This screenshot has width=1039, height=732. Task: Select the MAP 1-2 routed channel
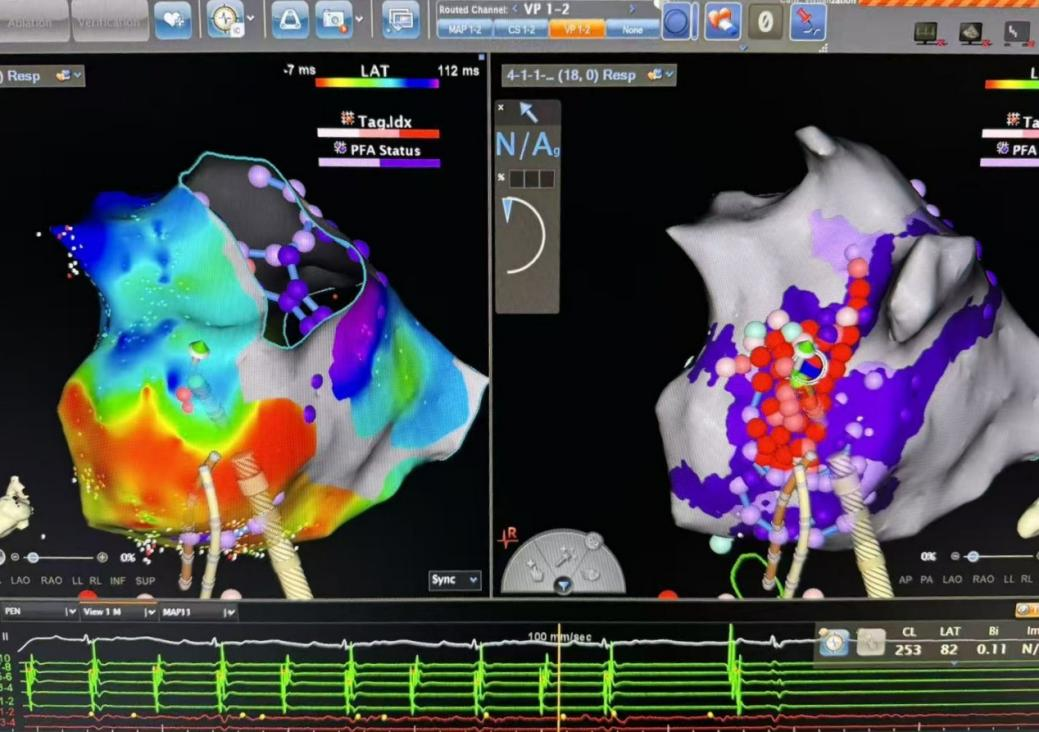[x=465, y=30]
